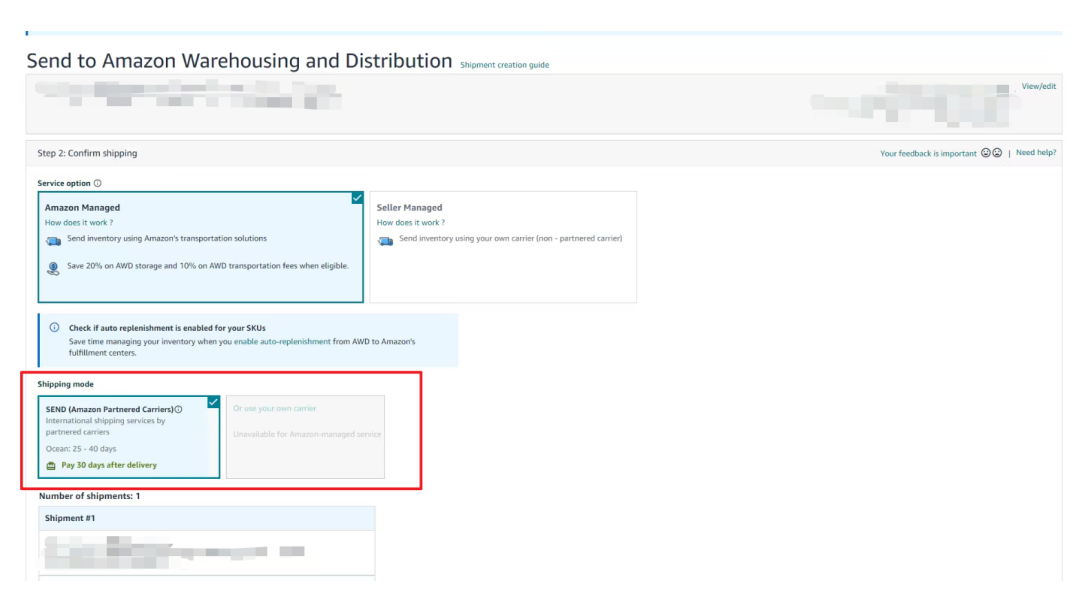Click the calendar icon beside Pay 30 days

tap(51, 466)
